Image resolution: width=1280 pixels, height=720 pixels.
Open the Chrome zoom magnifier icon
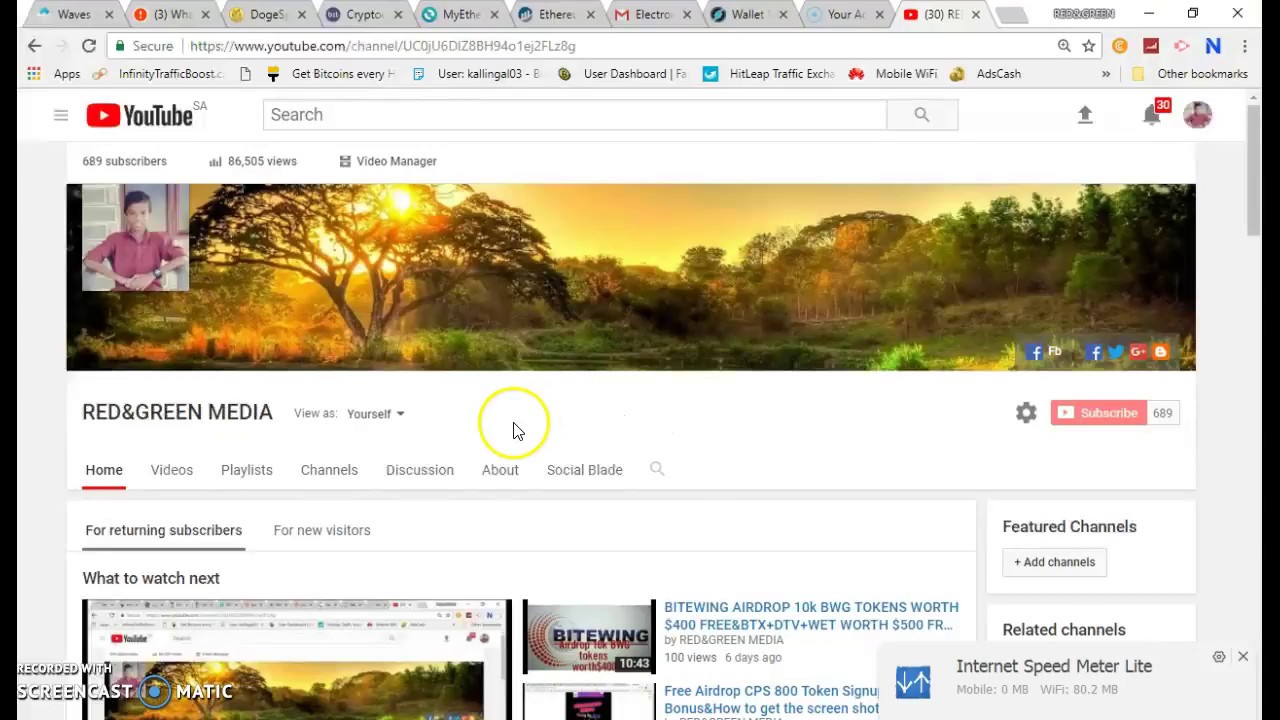pos(1064,46)
